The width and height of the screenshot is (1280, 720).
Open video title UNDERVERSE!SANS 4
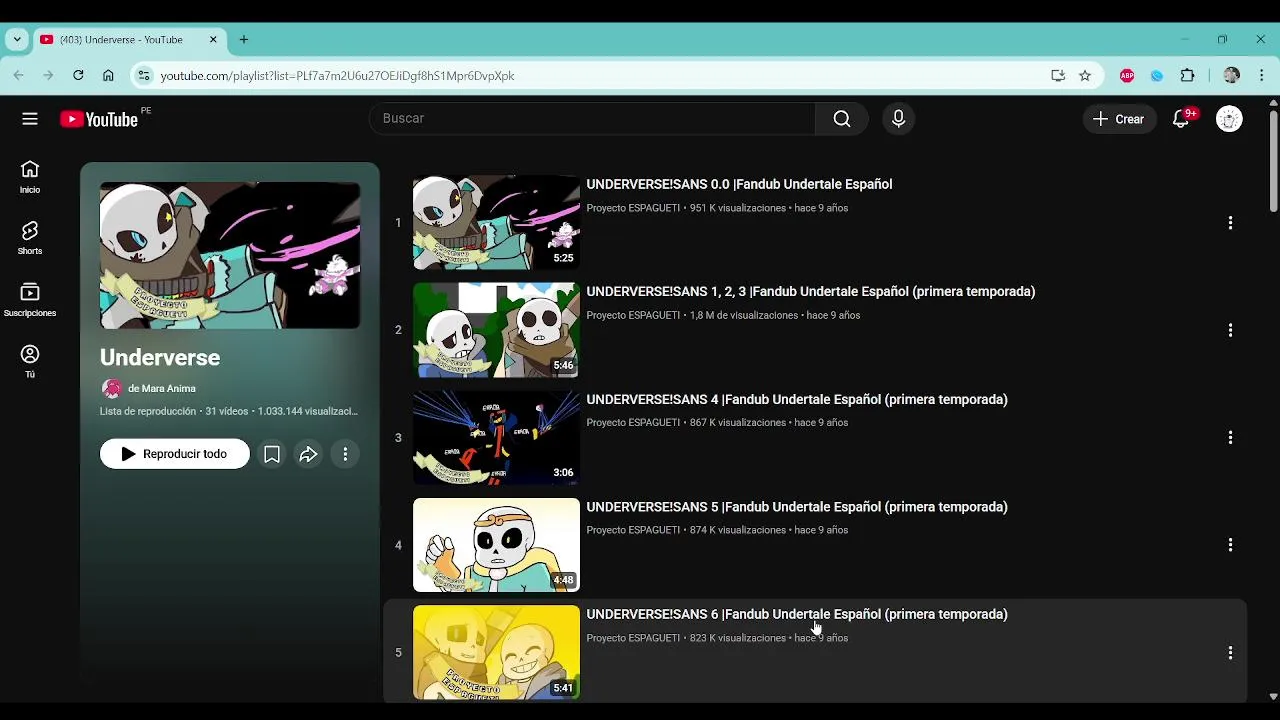tap(796, 399)
